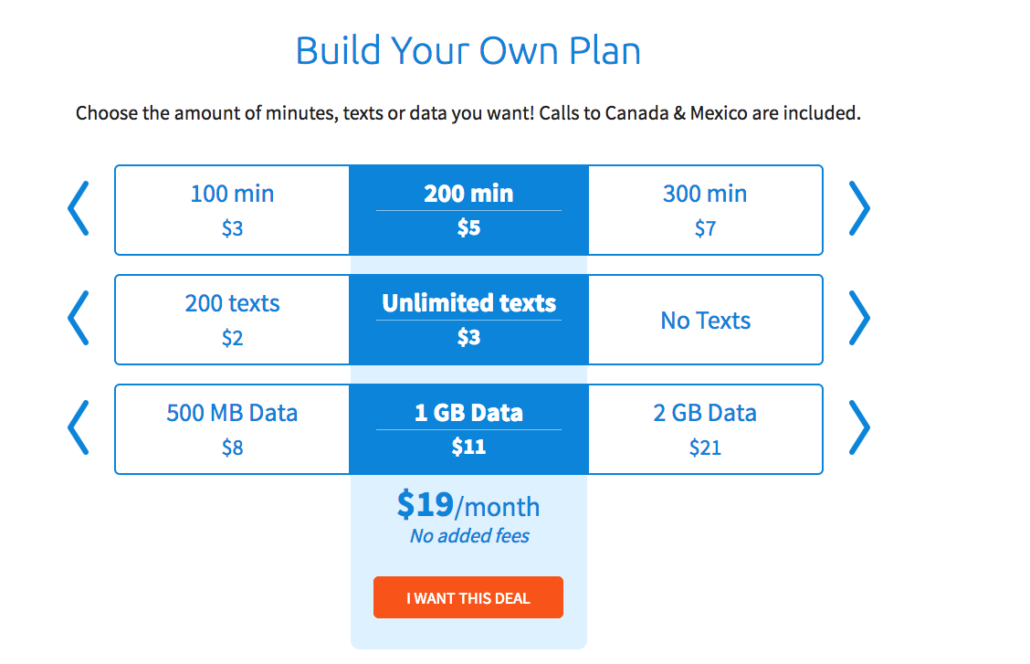Select the No Texts option
Viewport: 1030px width, 664px height.
pos(705,319)
